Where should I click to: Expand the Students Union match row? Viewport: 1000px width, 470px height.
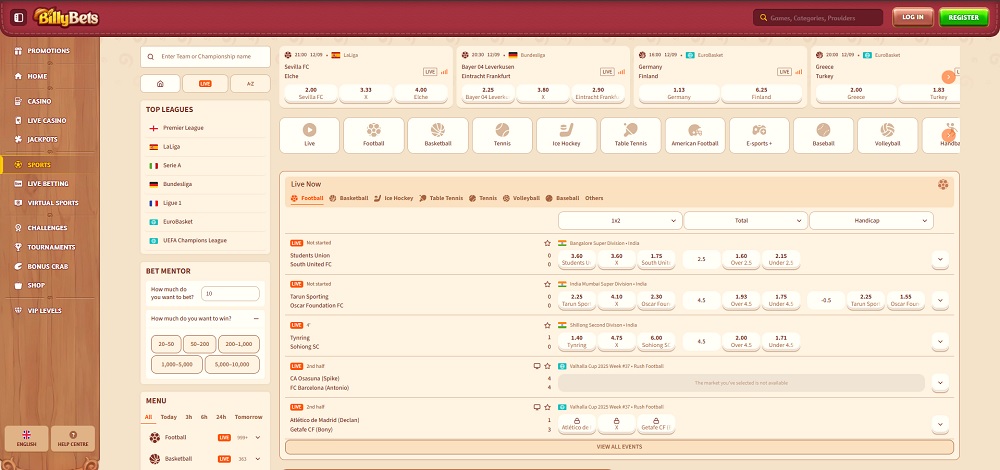pyautogui.click(x=940, y=260)
